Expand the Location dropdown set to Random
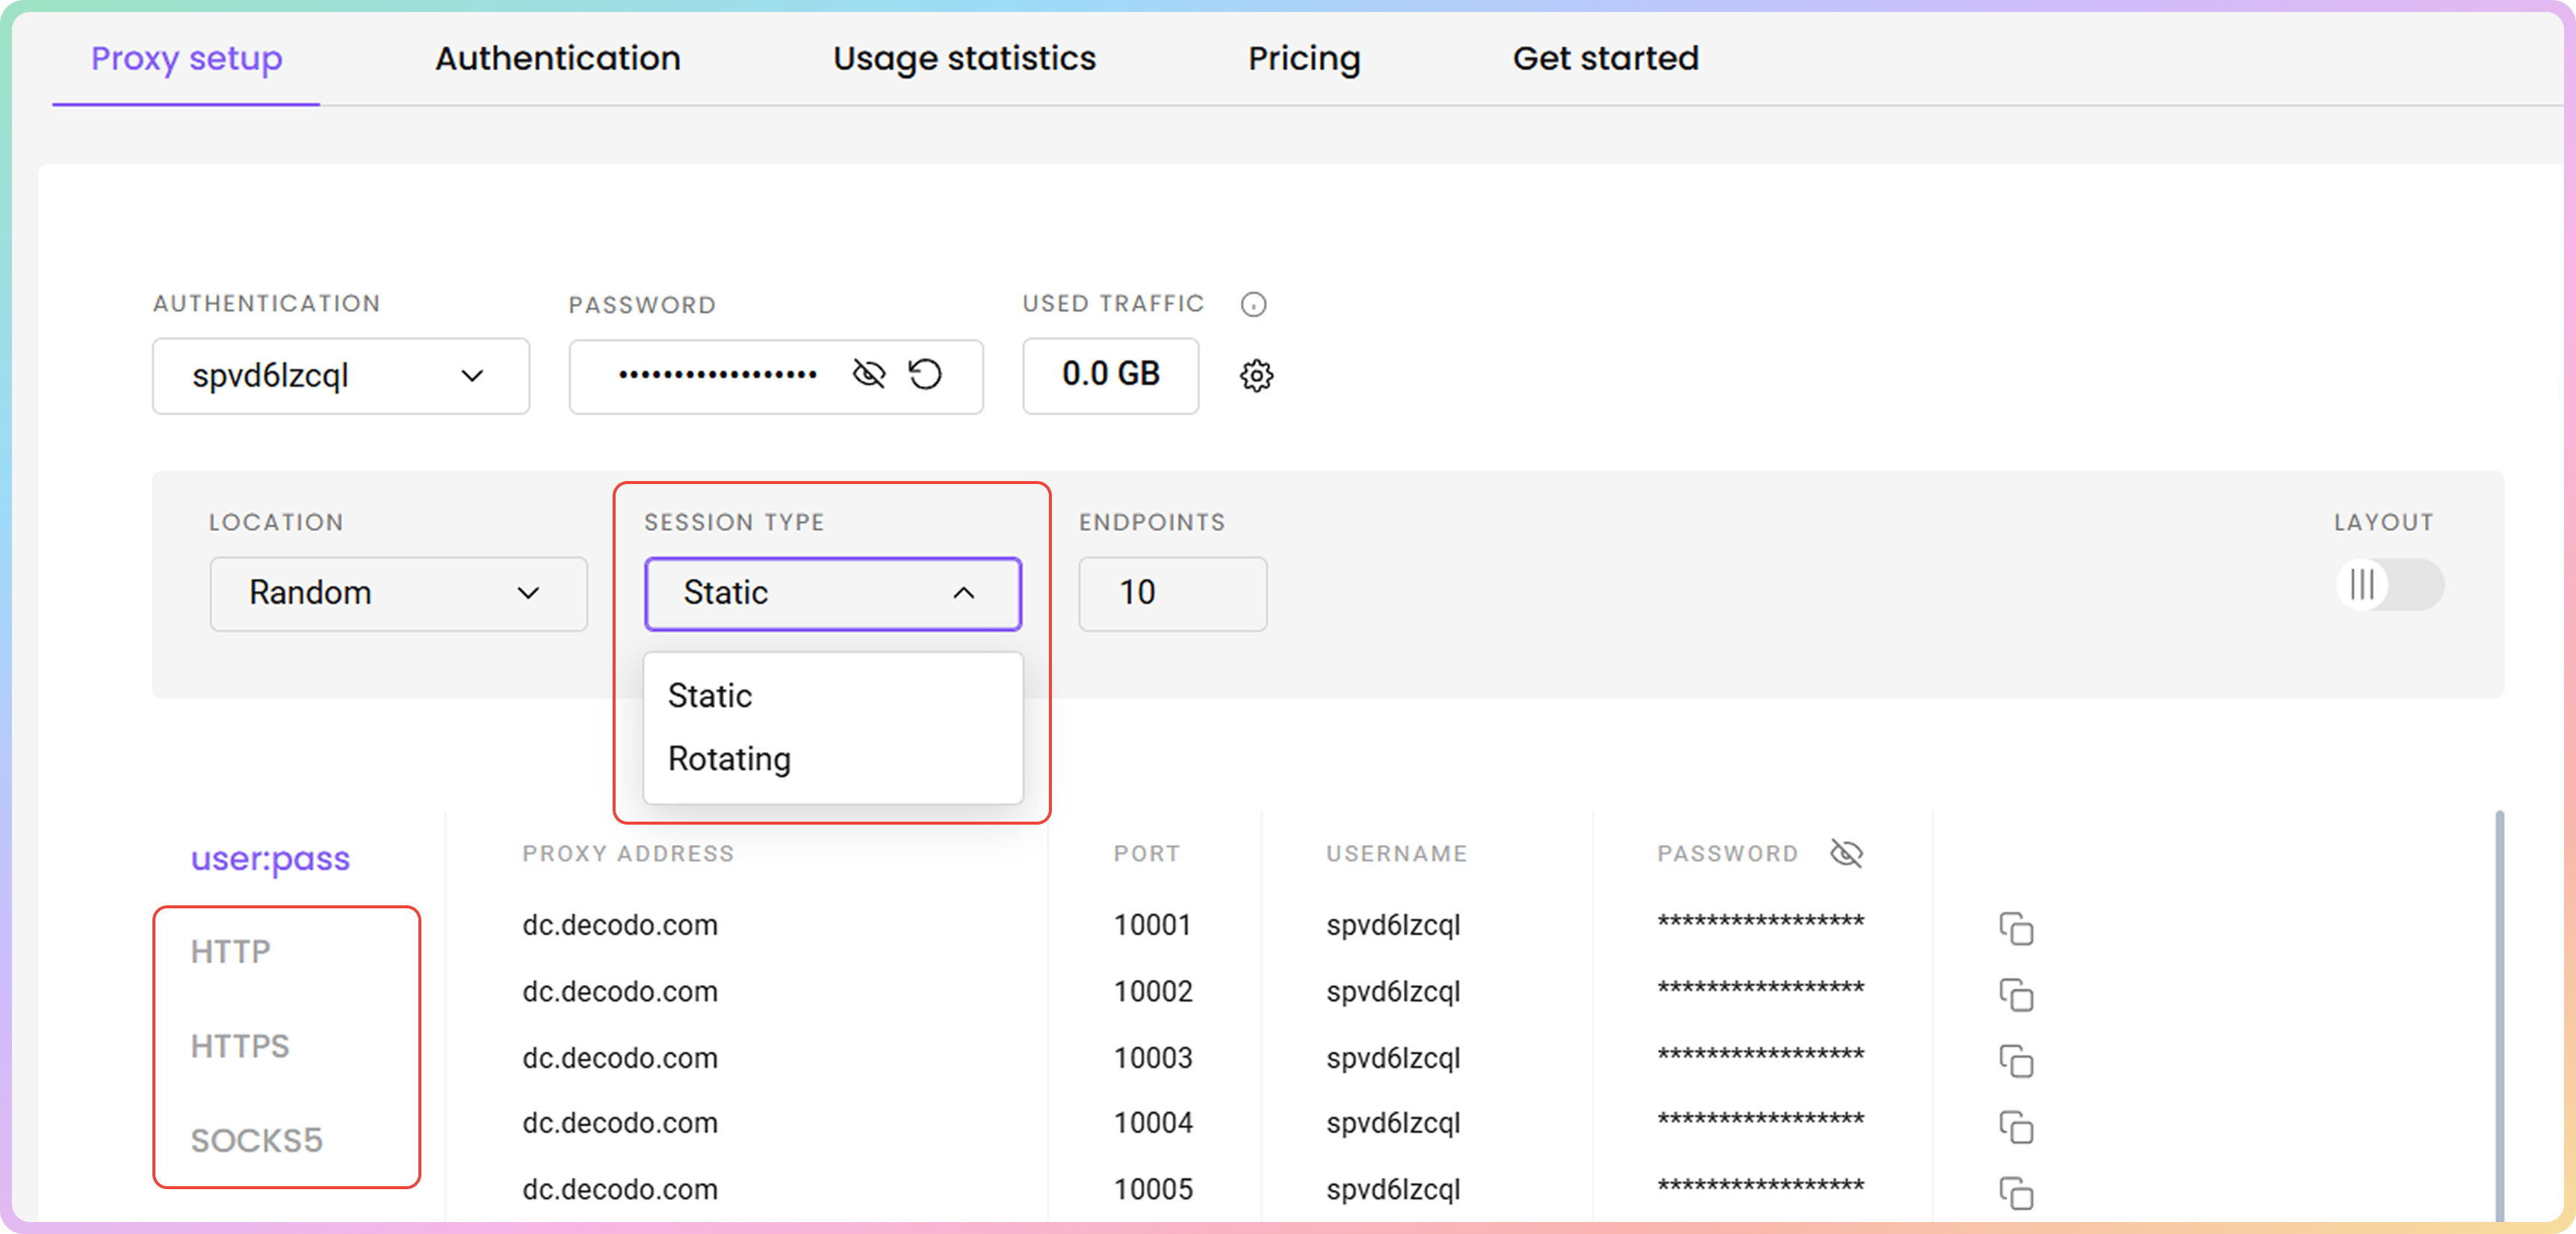 point(398,593)
